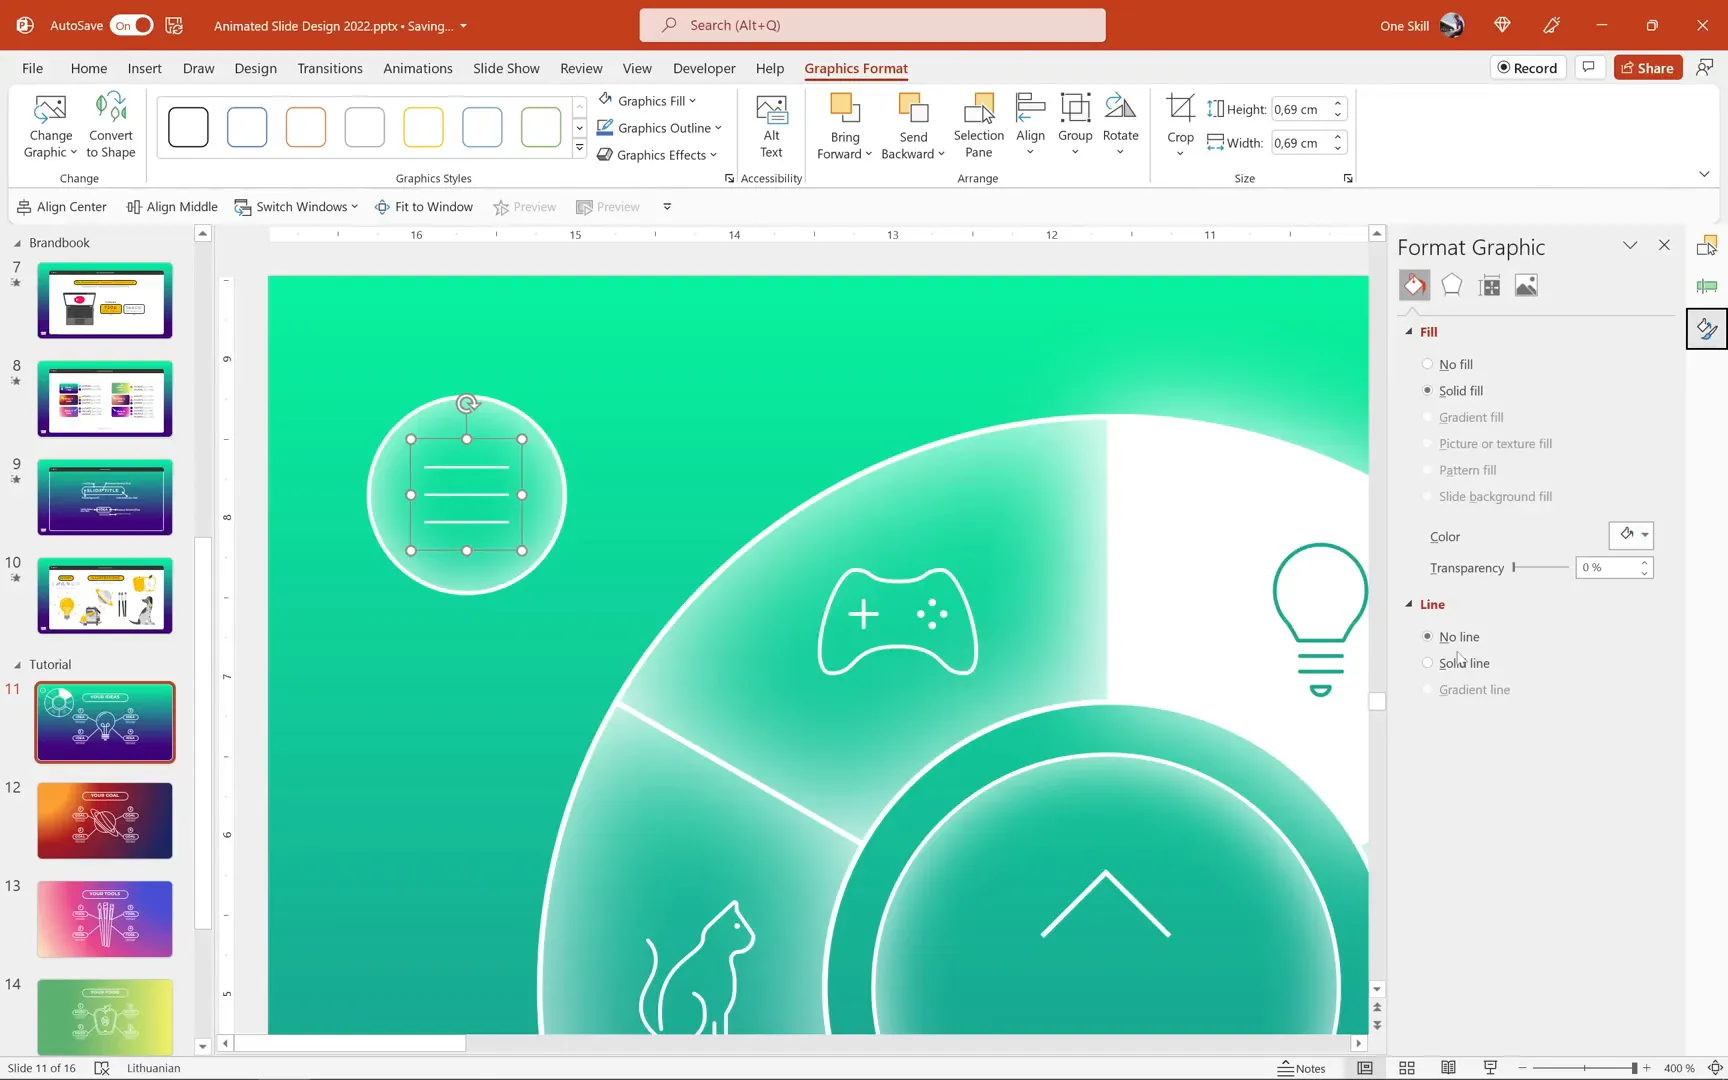Open the Rotate options

coord(1120,126)
